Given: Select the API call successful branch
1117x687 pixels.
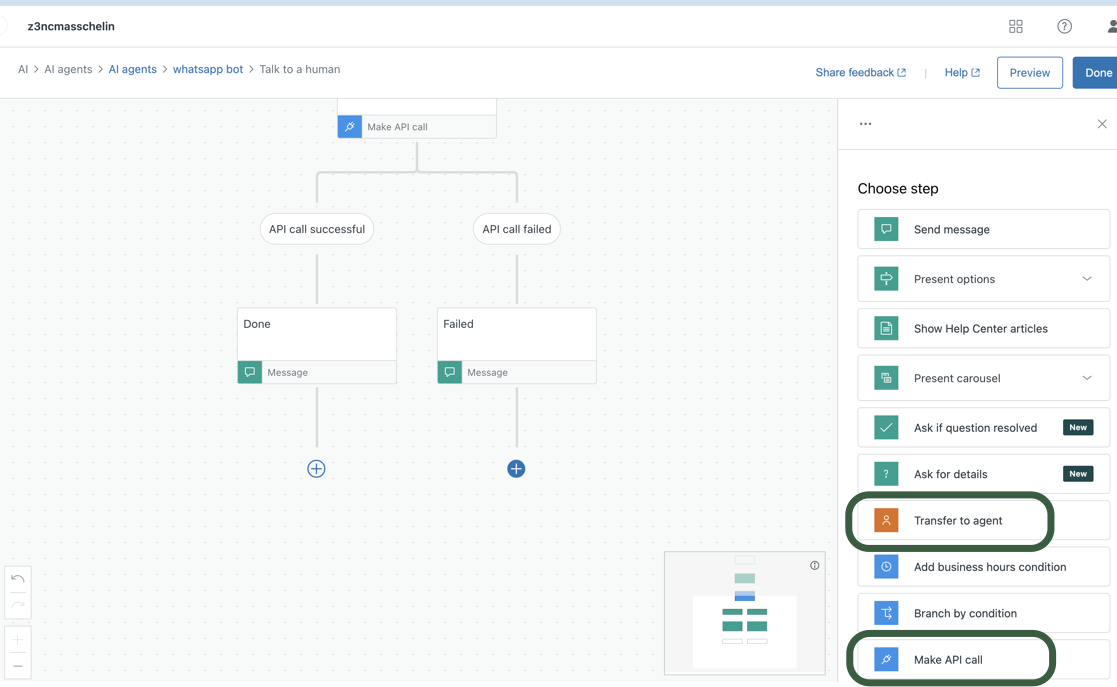Looking at the screenshot, I should pyautogui.click(x=317, y=229).
